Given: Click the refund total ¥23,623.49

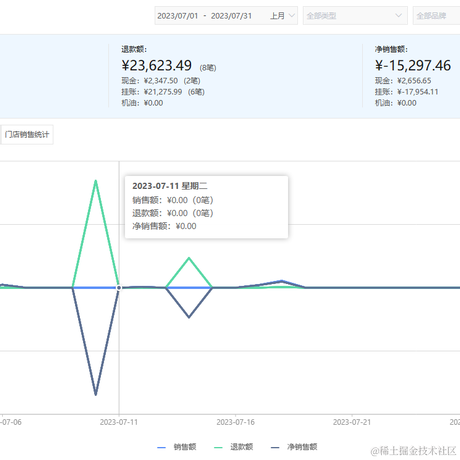Looking at the screenshot, I should (157, 65).
